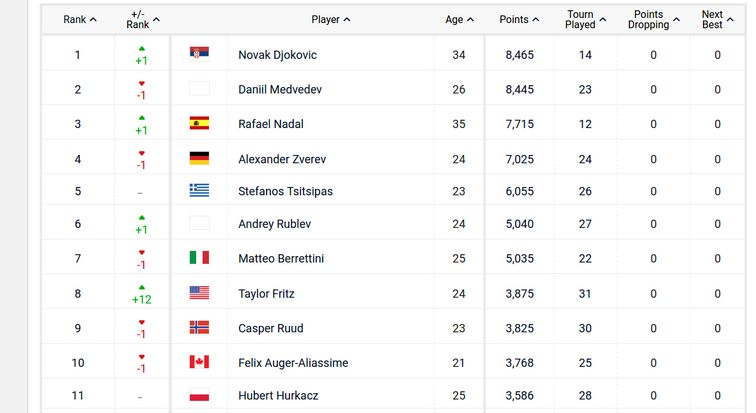This screenshot has height=413, width=756.
Task: Sort by Player column header
Action: pos(331,19)
